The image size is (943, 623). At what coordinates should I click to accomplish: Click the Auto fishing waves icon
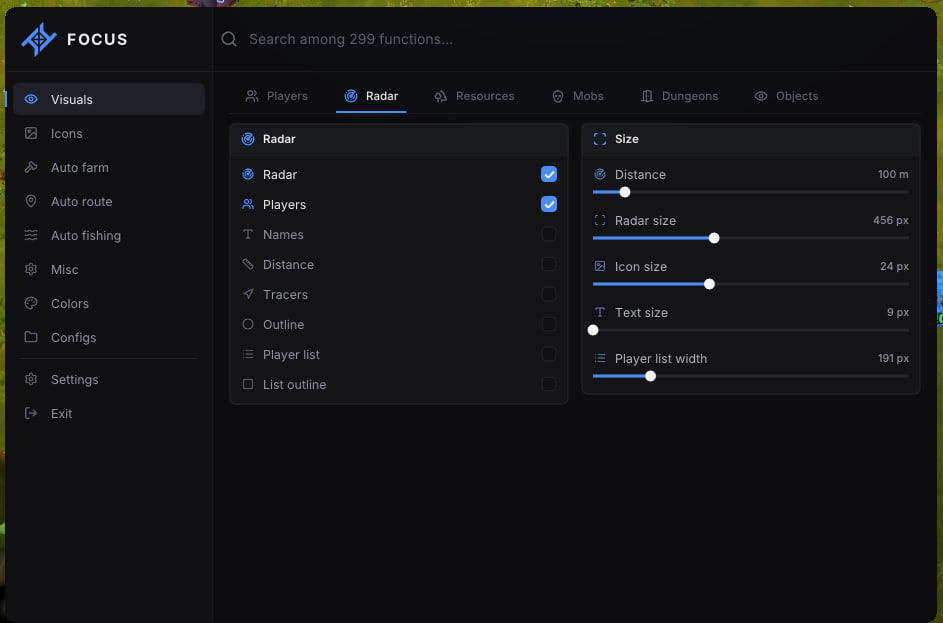click(31, 235)
